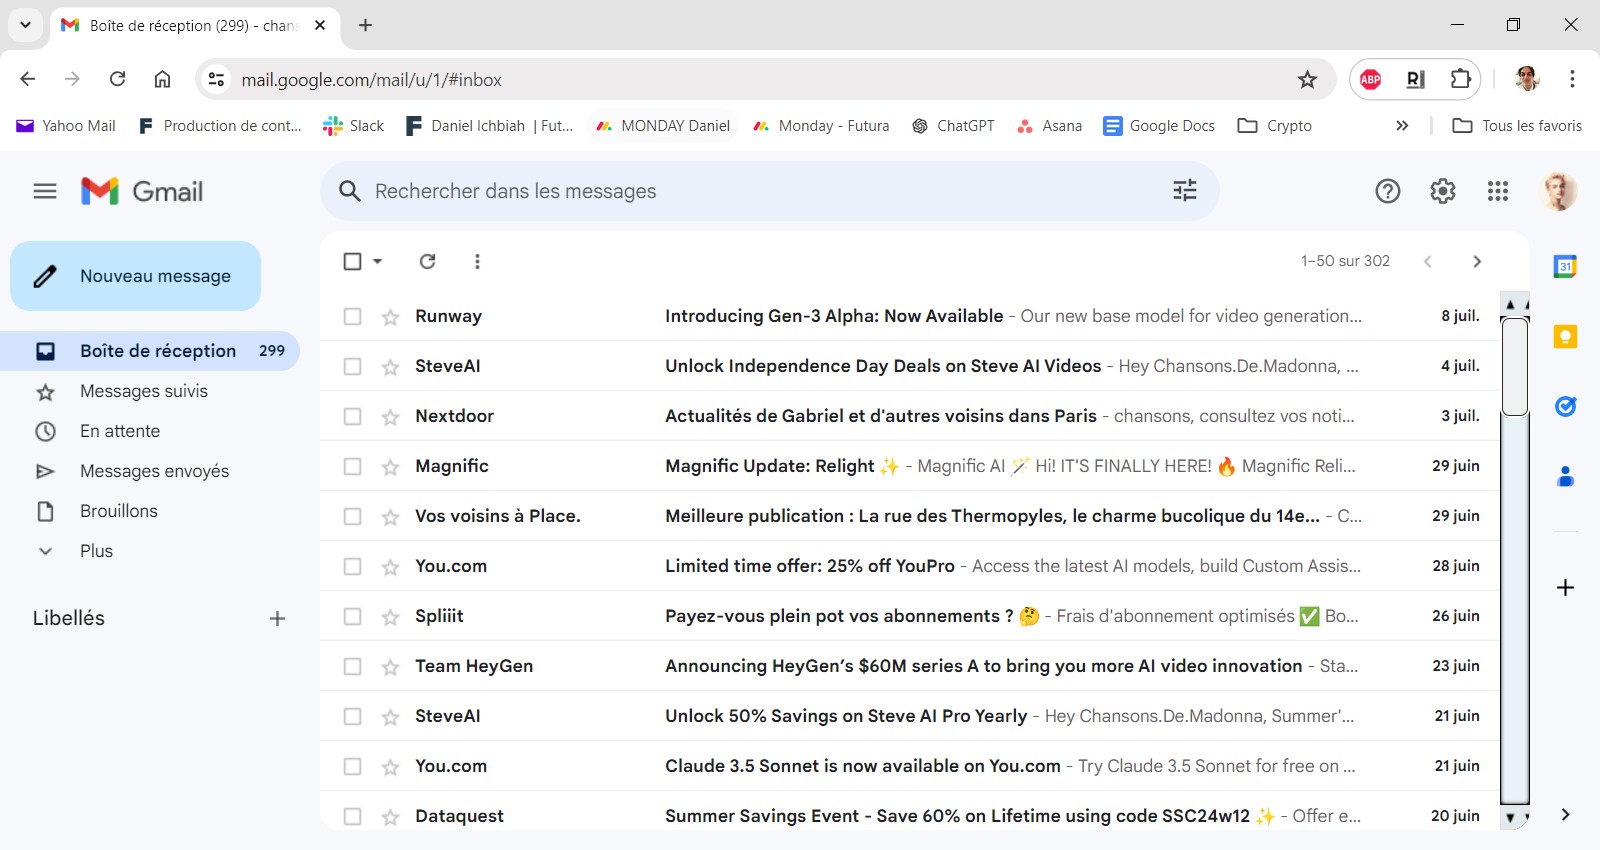
Task: Click the Gmail logo
Action: 142,191
